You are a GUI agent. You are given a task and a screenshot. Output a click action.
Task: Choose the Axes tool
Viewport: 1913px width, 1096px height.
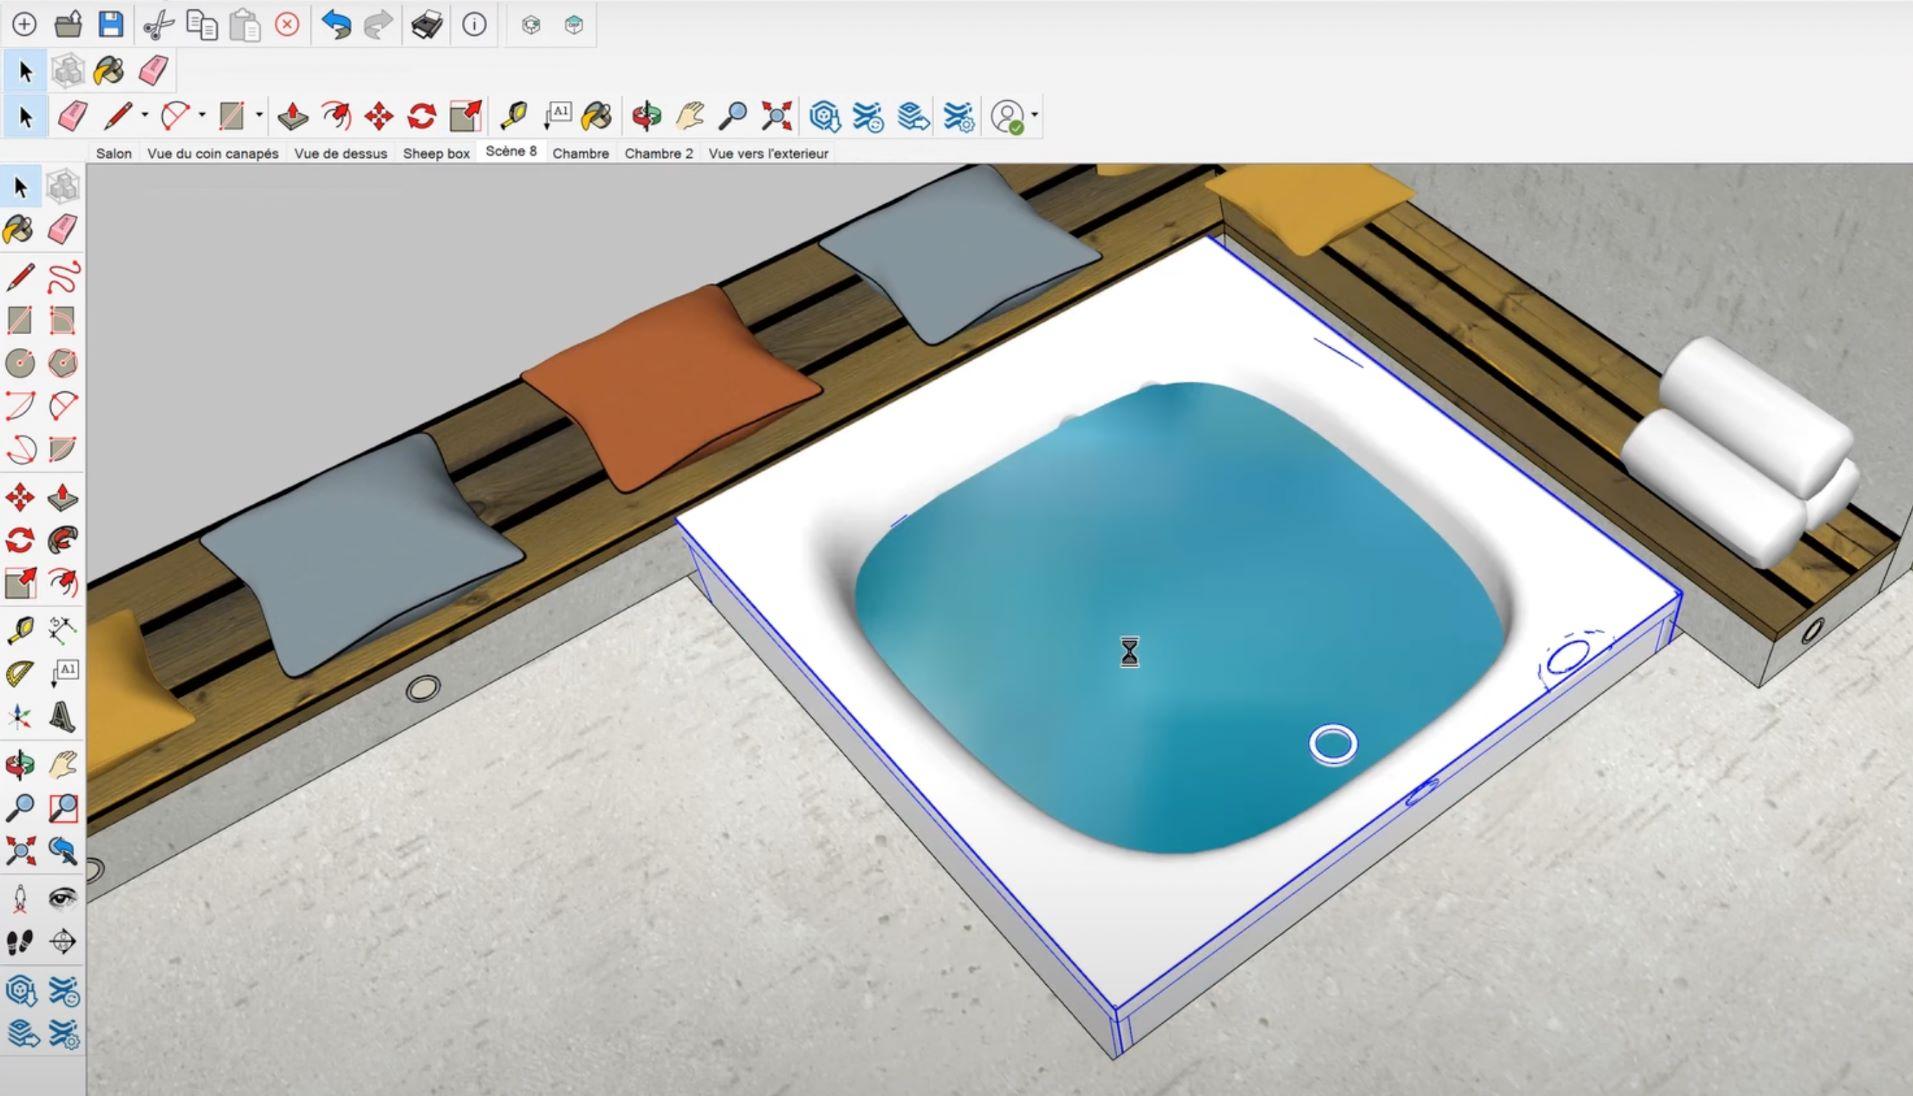point(19,716)
